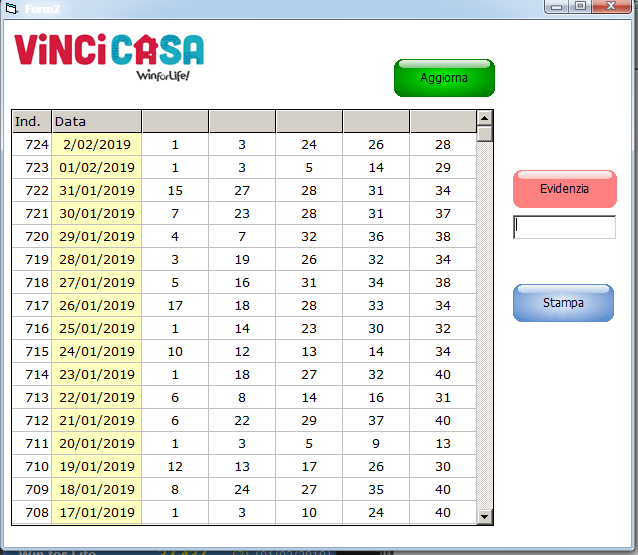Click date cell 17/01/2019
The height and width of the screenshot is (555, 638).
pos(96,513)
